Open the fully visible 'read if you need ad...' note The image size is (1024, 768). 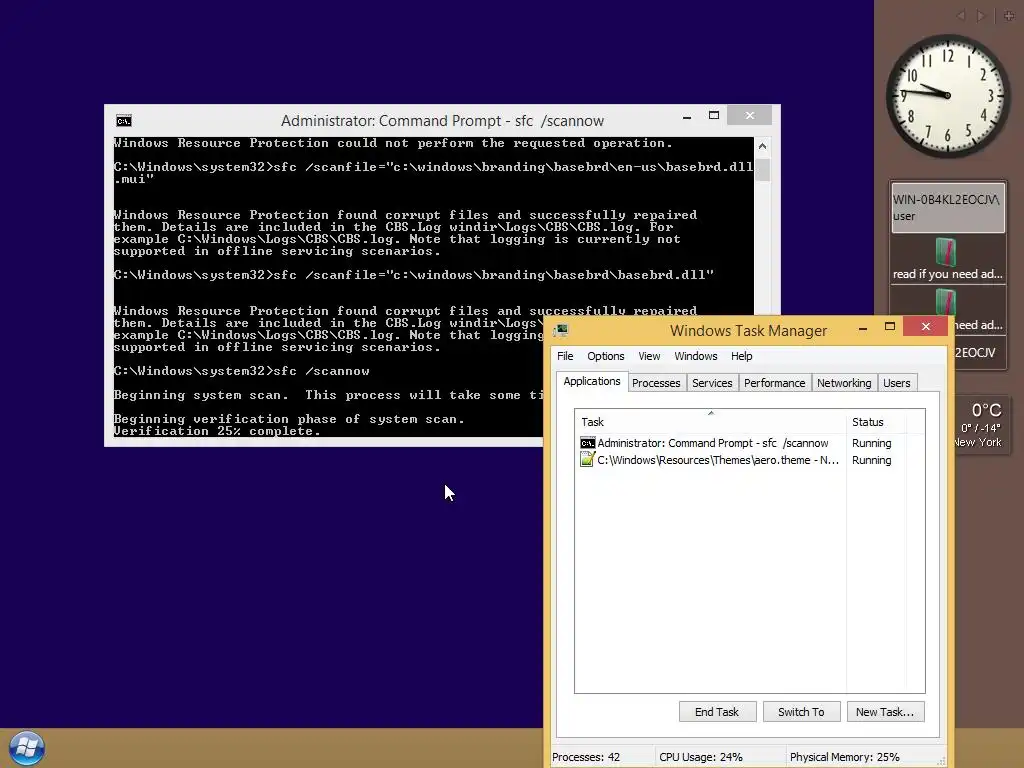(948, 259)
